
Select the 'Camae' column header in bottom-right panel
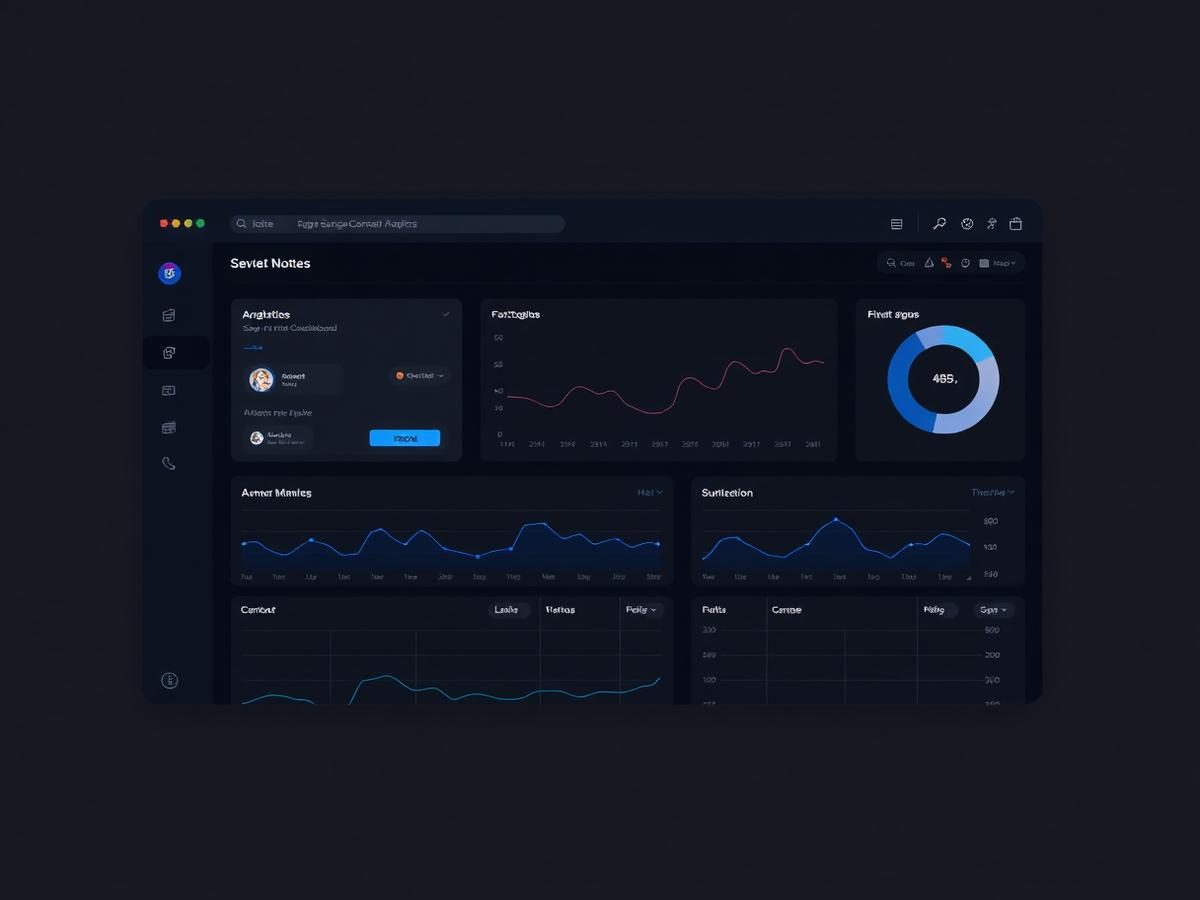(x=787, y=609)
